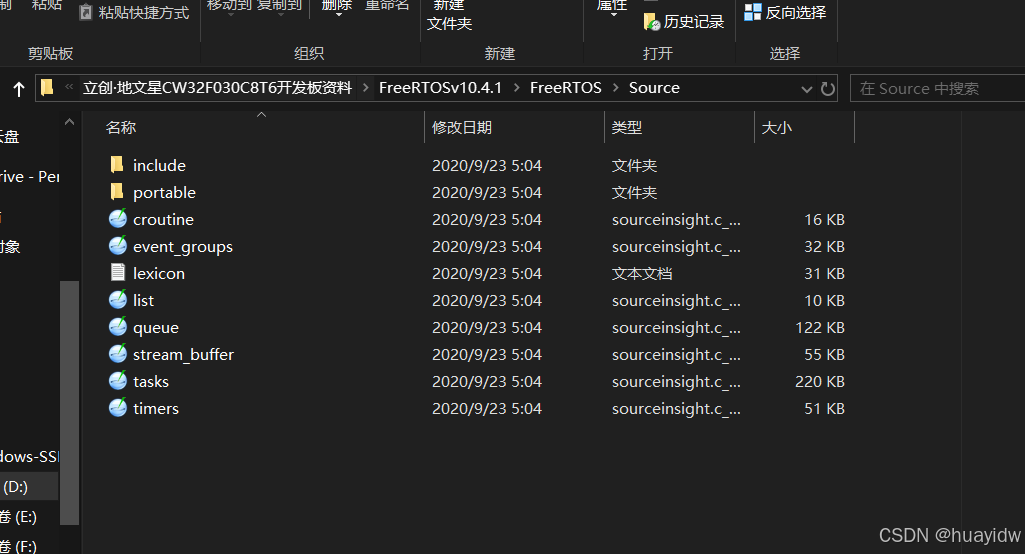Click 新建文件夹 new folder button
1025x554 pixels.
tap(449, 14)
